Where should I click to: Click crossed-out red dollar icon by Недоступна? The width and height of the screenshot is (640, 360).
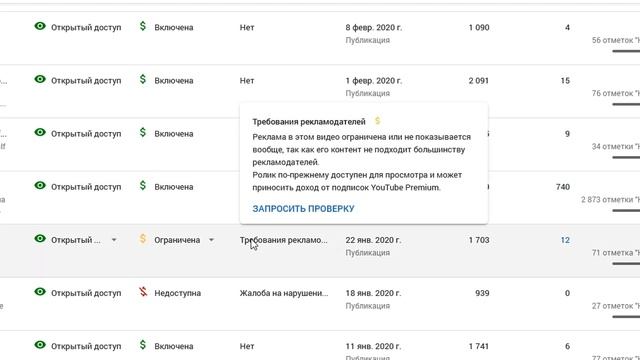click(143, 292)
